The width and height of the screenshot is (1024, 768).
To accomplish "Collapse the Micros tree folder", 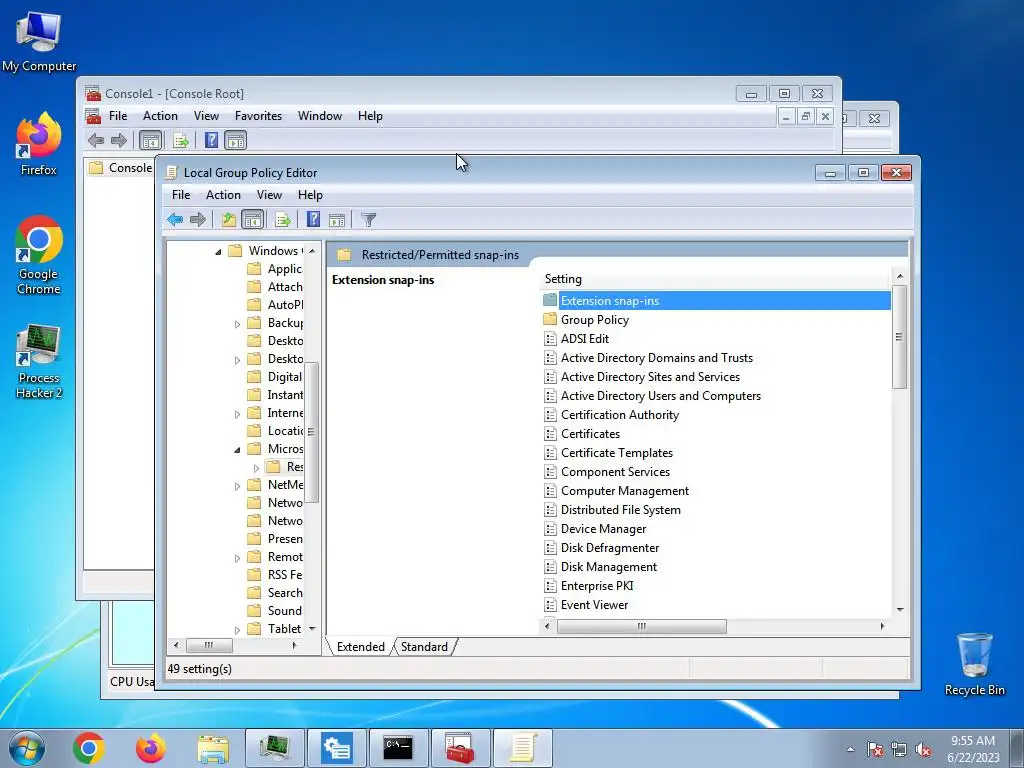I will tap(237, 449).
